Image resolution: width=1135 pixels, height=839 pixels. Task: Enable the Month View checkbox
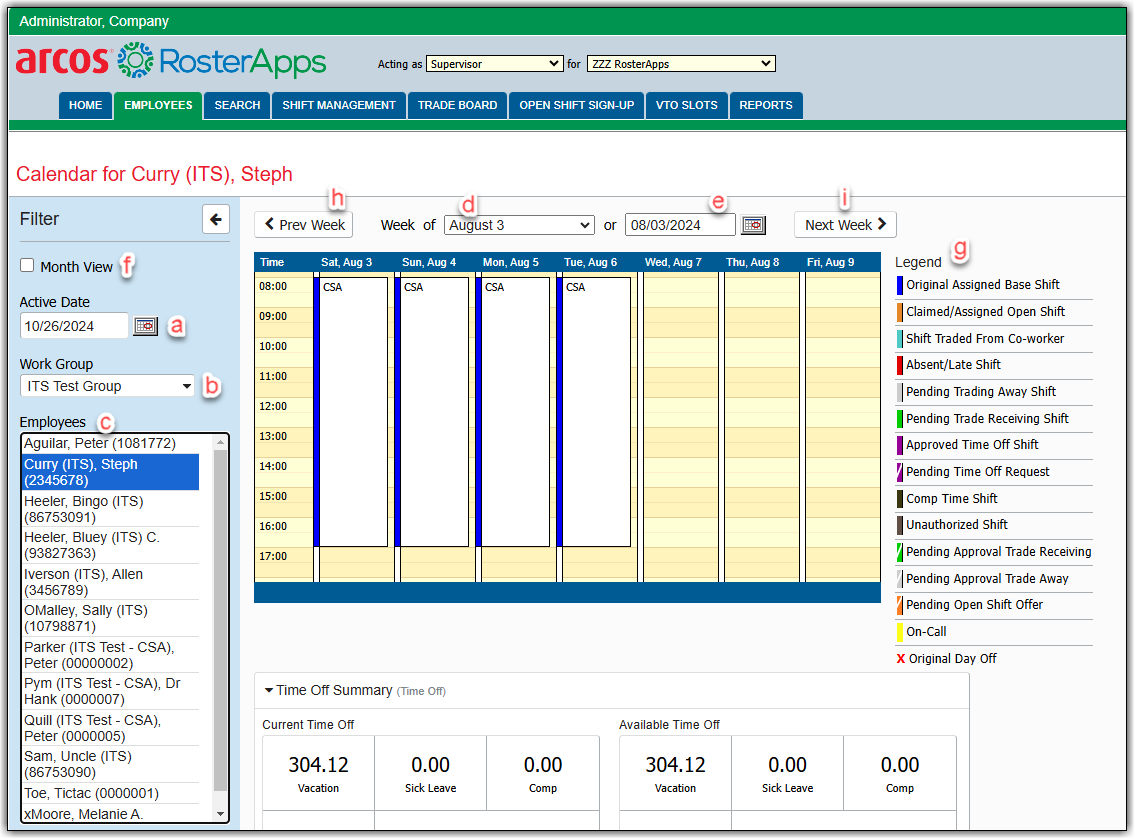[x=28, y=266]
